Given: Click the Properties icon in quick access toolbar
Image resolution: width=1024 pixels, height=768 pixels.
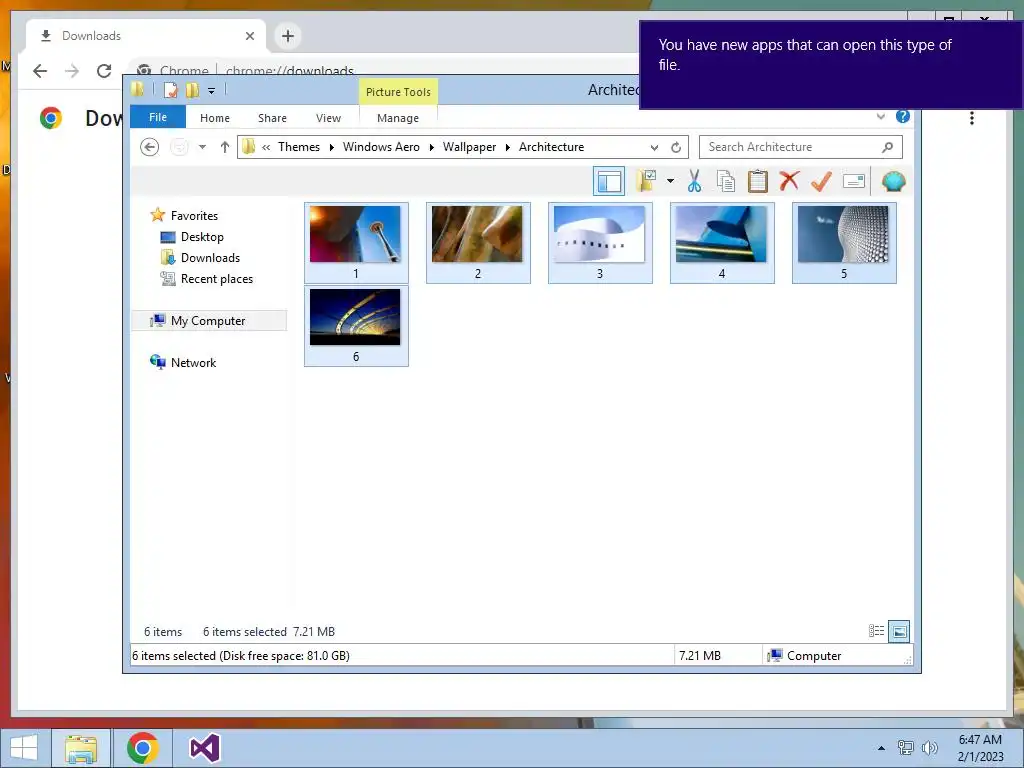Looking at the screenshot, I should [170, 90].
